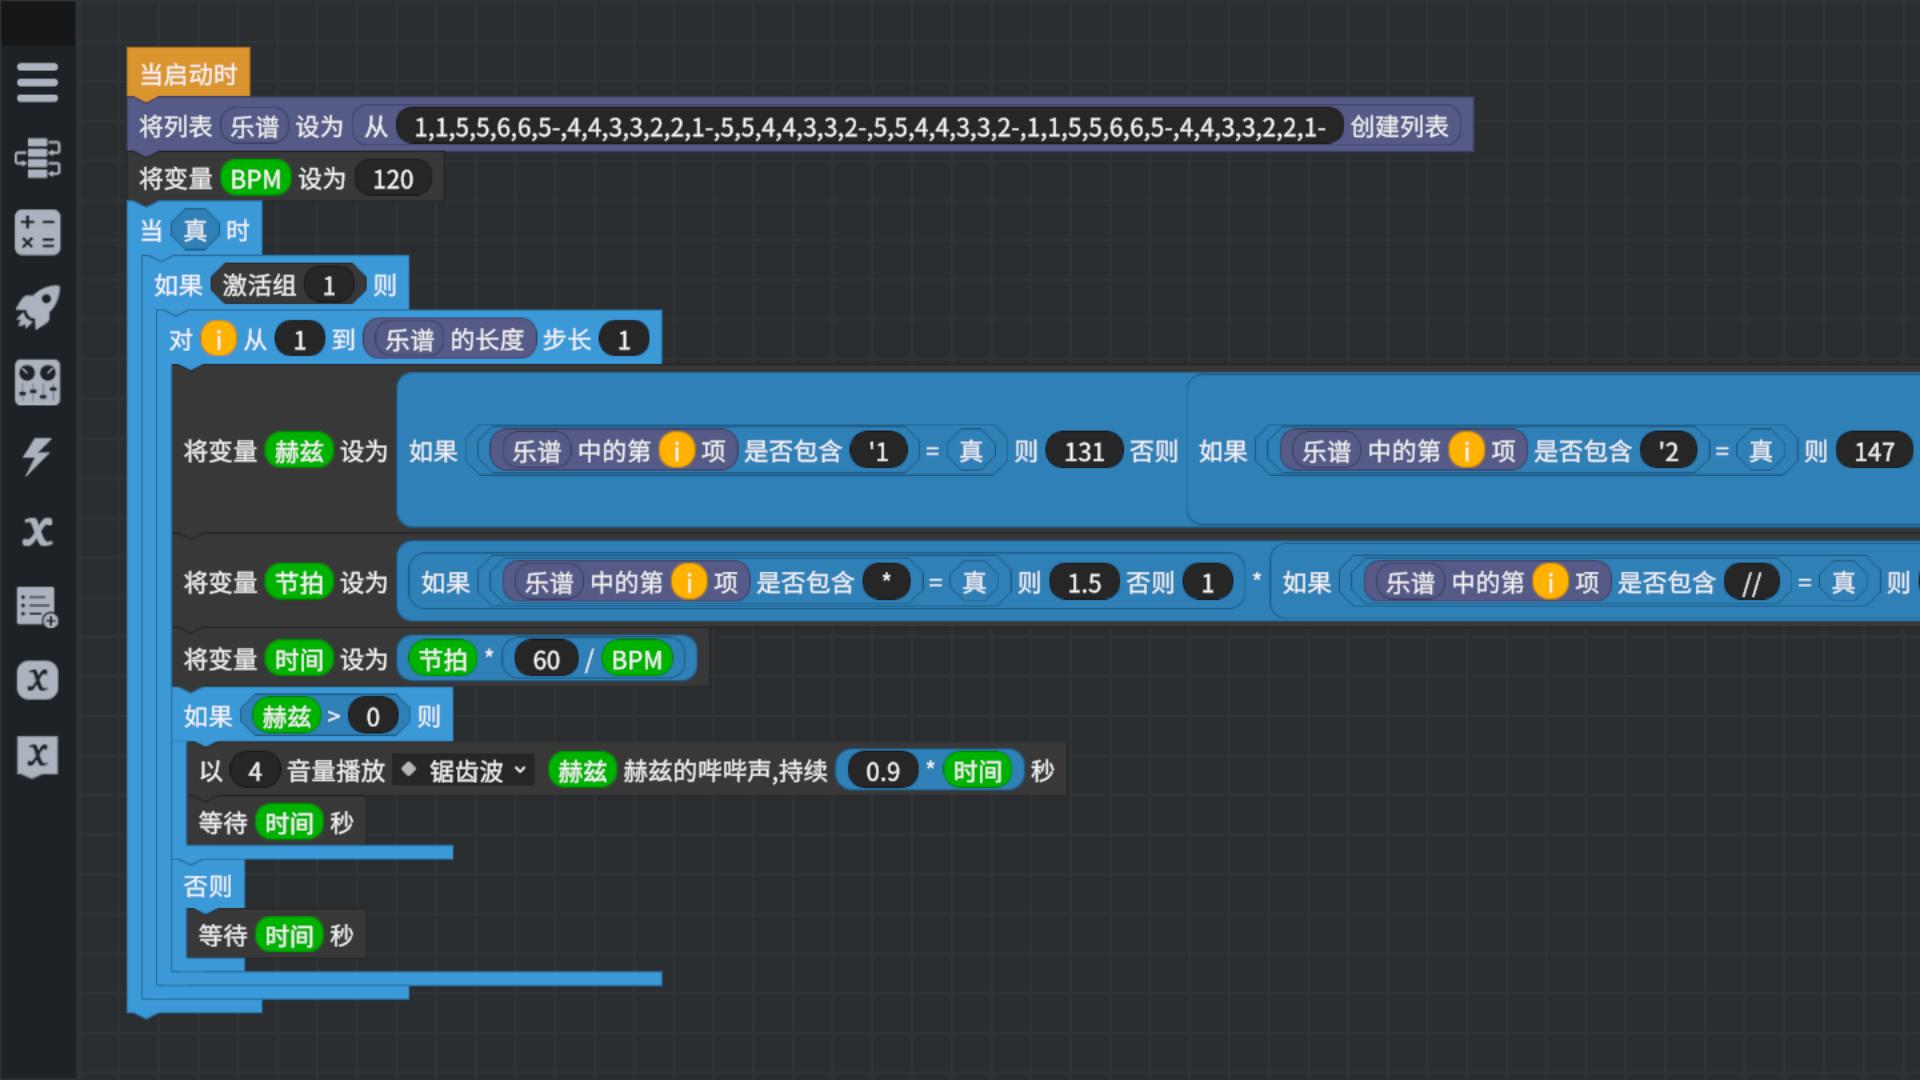Click the 激活组 number field 1

click(x=329, y=286)
